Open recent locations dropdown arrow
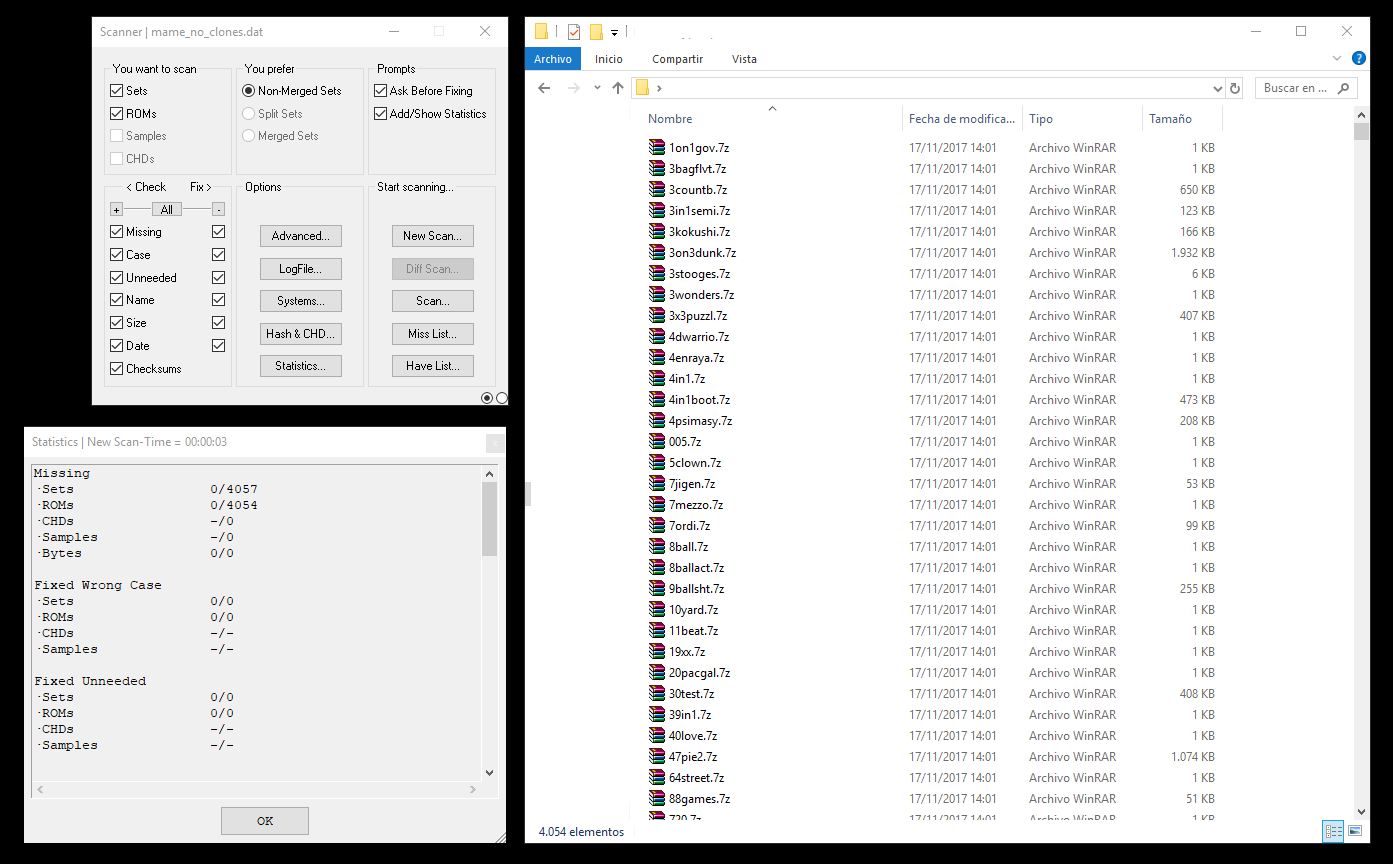Image resolution: width=1393 pixels, height=864 pixels. (597, 88)
